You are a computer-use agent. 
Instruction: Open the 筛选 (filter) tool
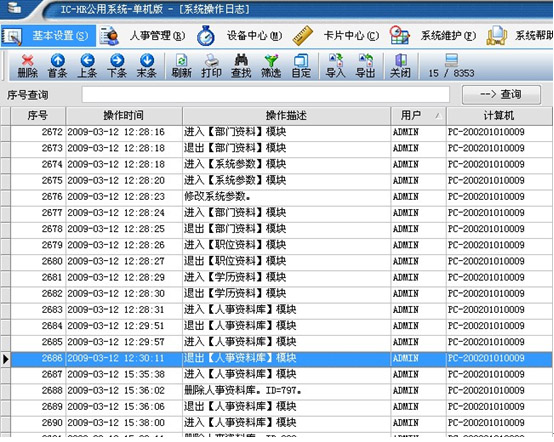point(271,66)
